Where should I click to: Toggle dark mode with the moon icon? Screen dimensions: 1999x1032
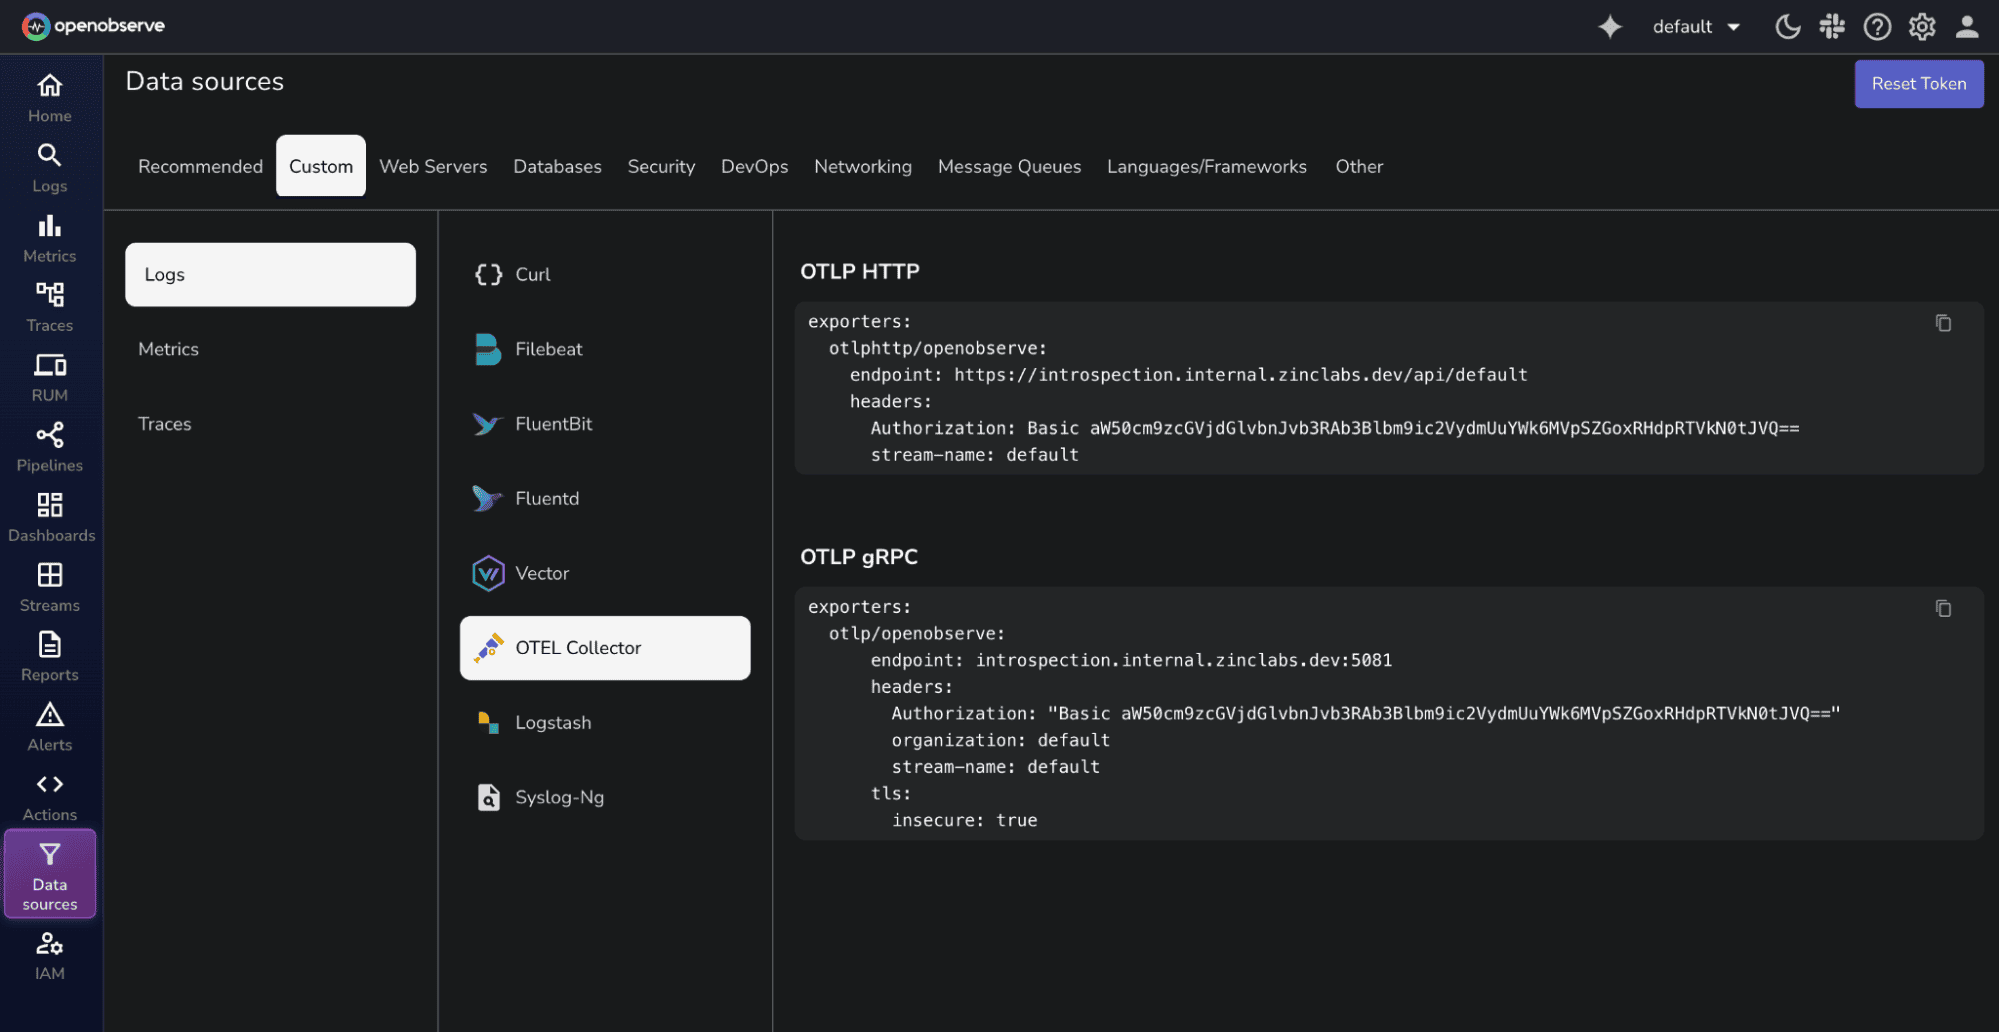[1788, 26]
